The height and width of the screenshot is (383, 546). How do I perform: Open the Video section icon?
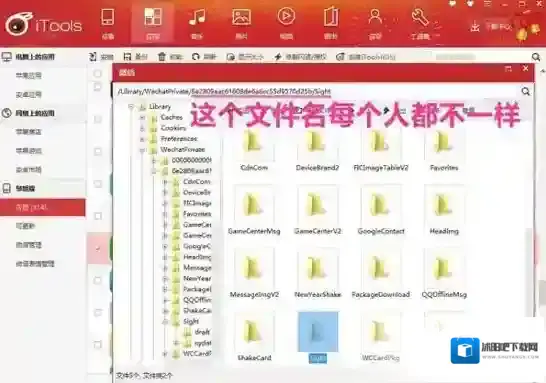click(286, 23)
